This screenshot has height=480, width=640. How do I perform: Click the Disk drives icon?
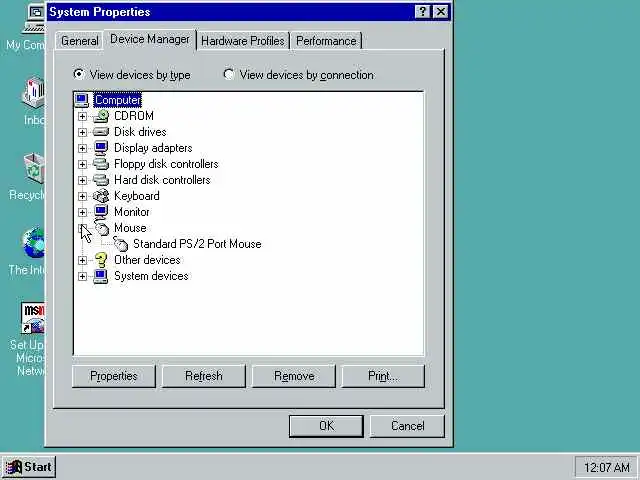coord(101,132)
